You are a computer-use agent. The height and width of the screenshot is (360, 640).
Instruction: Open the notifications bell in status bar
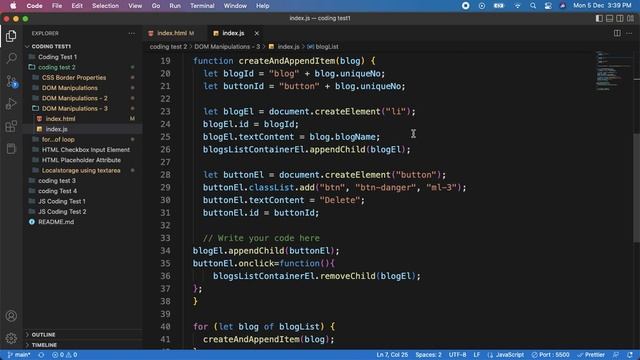[x=630, y=355]
